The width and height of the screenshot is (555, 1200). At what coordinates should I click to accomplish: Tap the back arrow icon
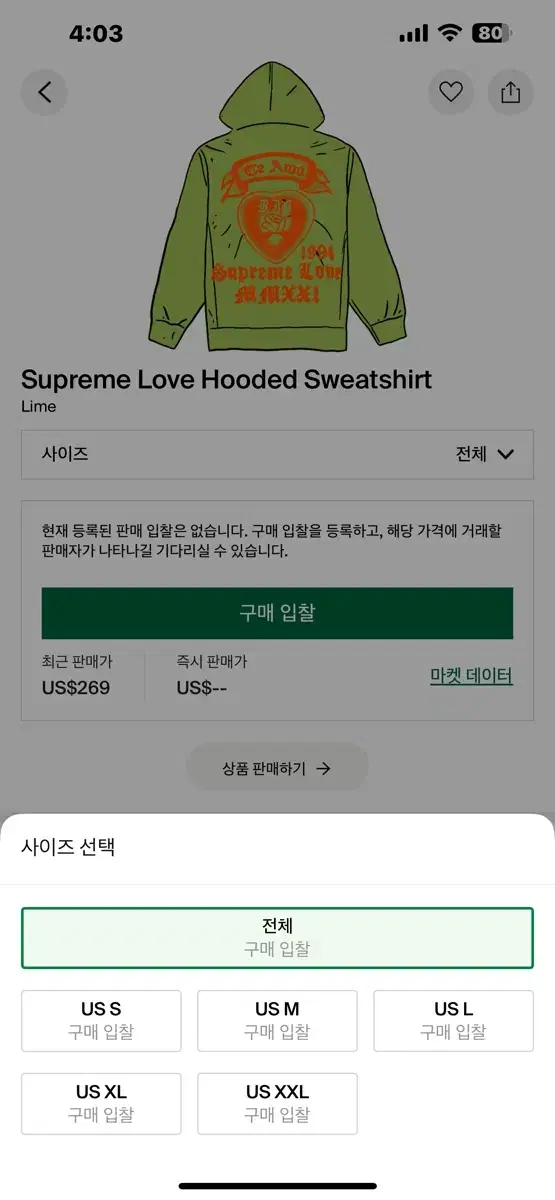[x=44, y=92]
